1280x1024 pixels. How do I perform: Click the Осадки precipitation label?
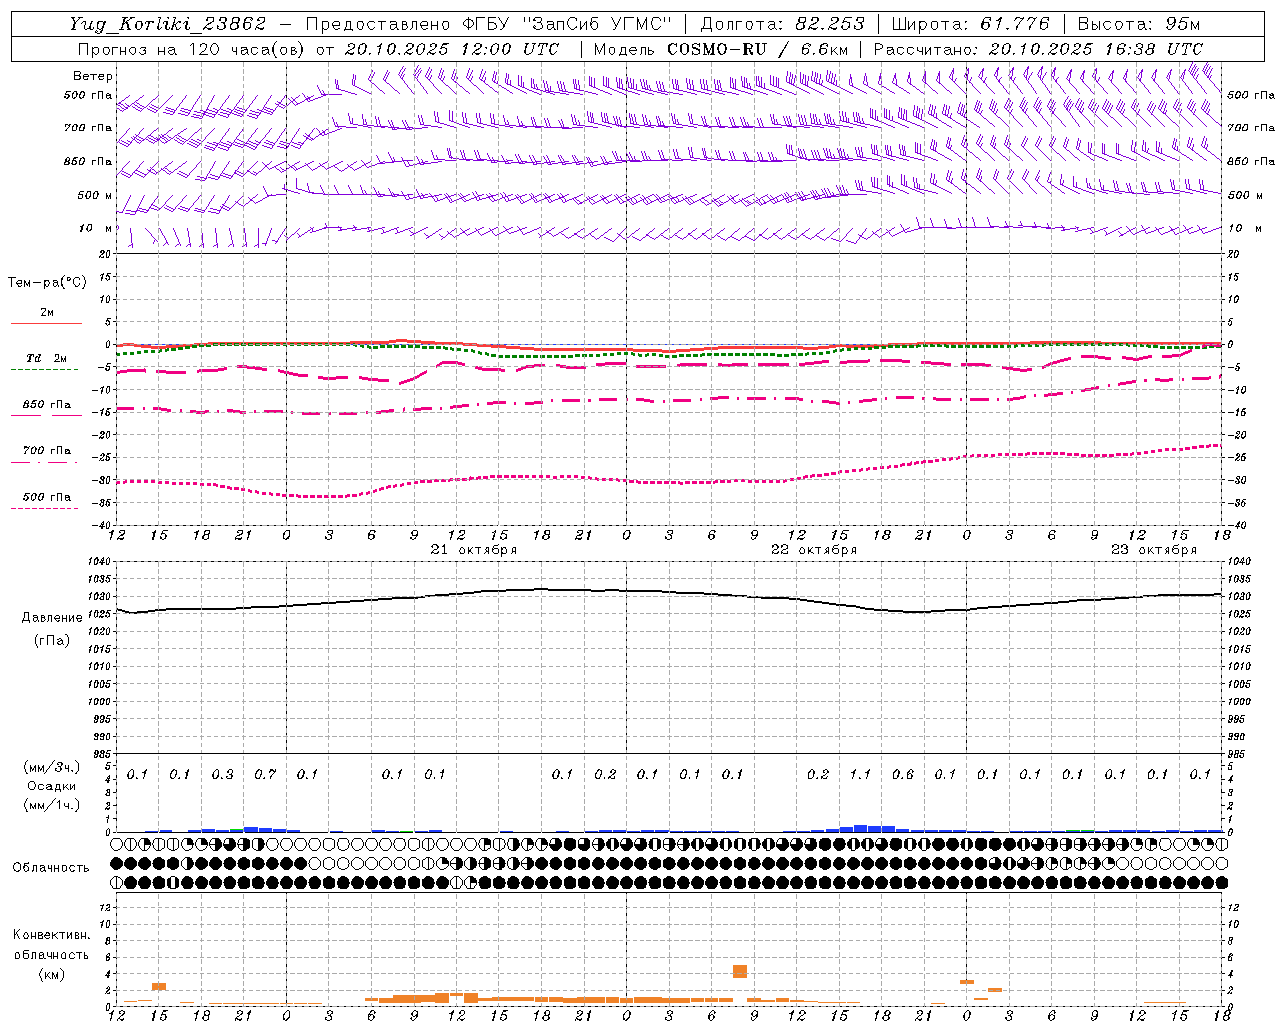point(52,786)
